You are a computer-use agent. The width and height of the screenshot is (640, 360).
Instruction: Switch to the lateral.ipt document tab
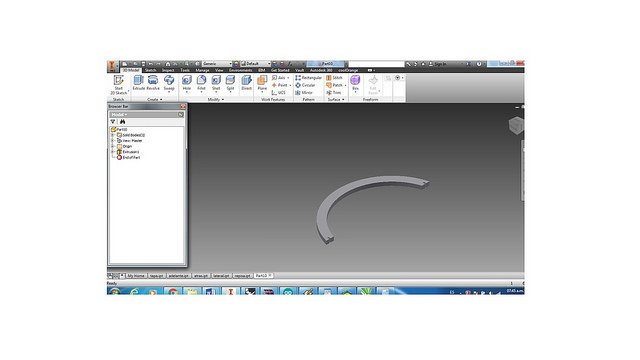[221, 276]
